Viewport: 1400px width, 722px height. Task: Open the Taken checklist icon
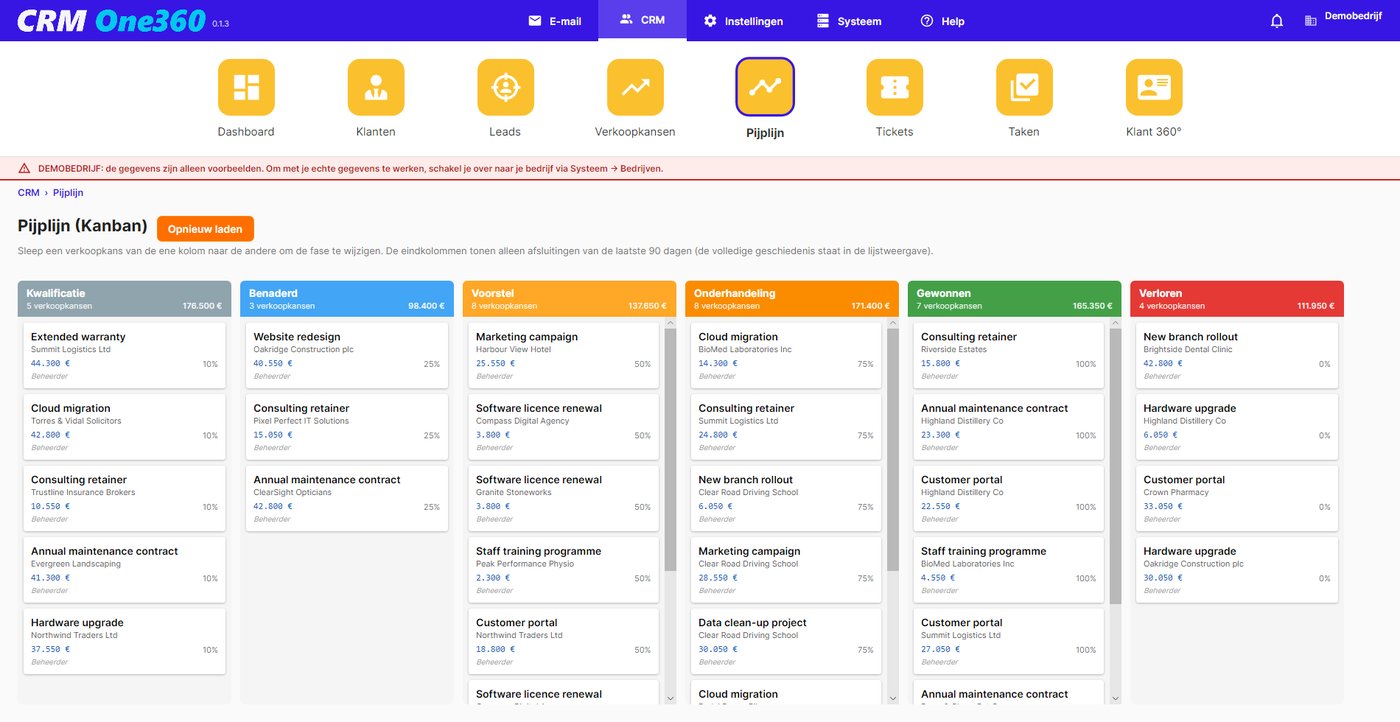pos(1024,87)
